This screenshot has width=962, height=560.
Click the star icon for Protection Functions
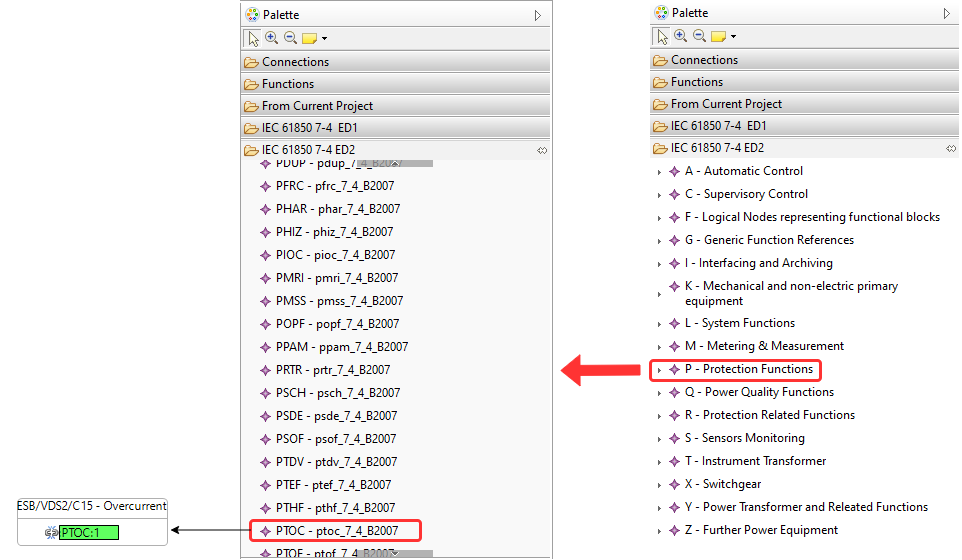674,370
